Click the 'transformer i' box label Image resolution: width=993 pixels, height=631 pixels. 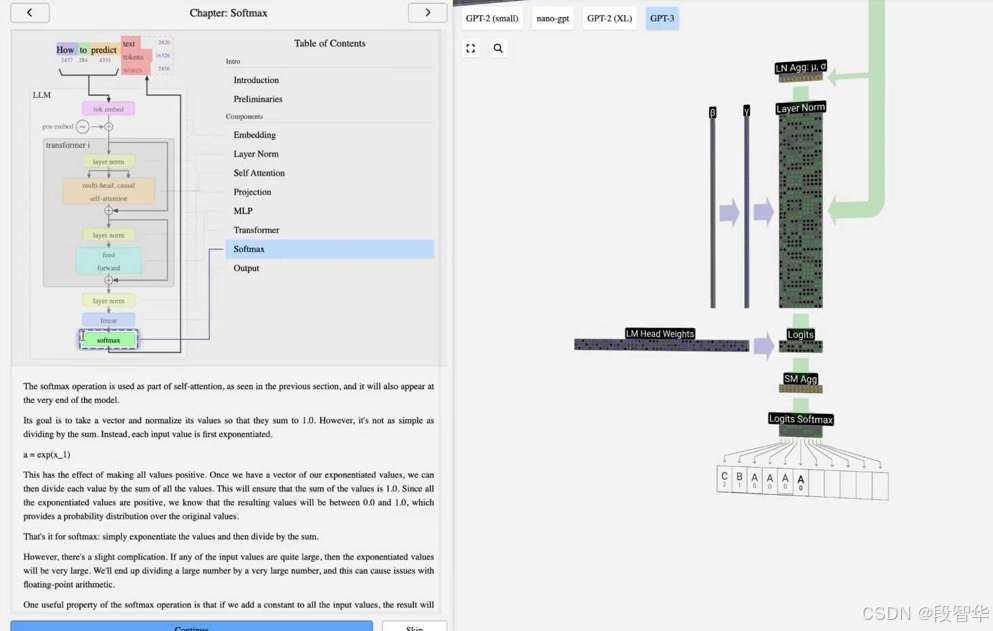pos(68,145)
